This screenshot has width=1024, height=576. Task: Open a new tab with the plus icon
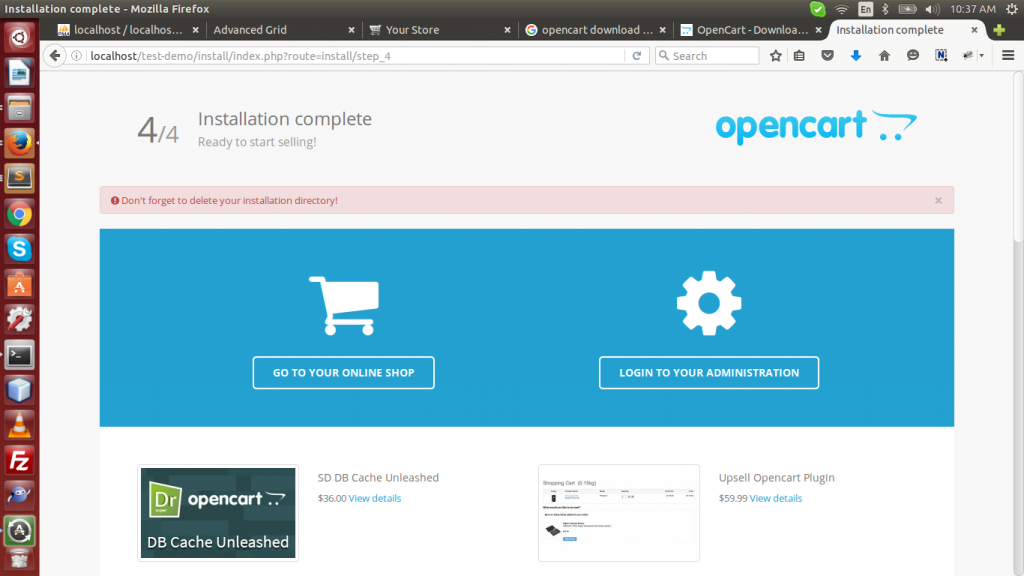pyautogui.click(x=999, y=30)
